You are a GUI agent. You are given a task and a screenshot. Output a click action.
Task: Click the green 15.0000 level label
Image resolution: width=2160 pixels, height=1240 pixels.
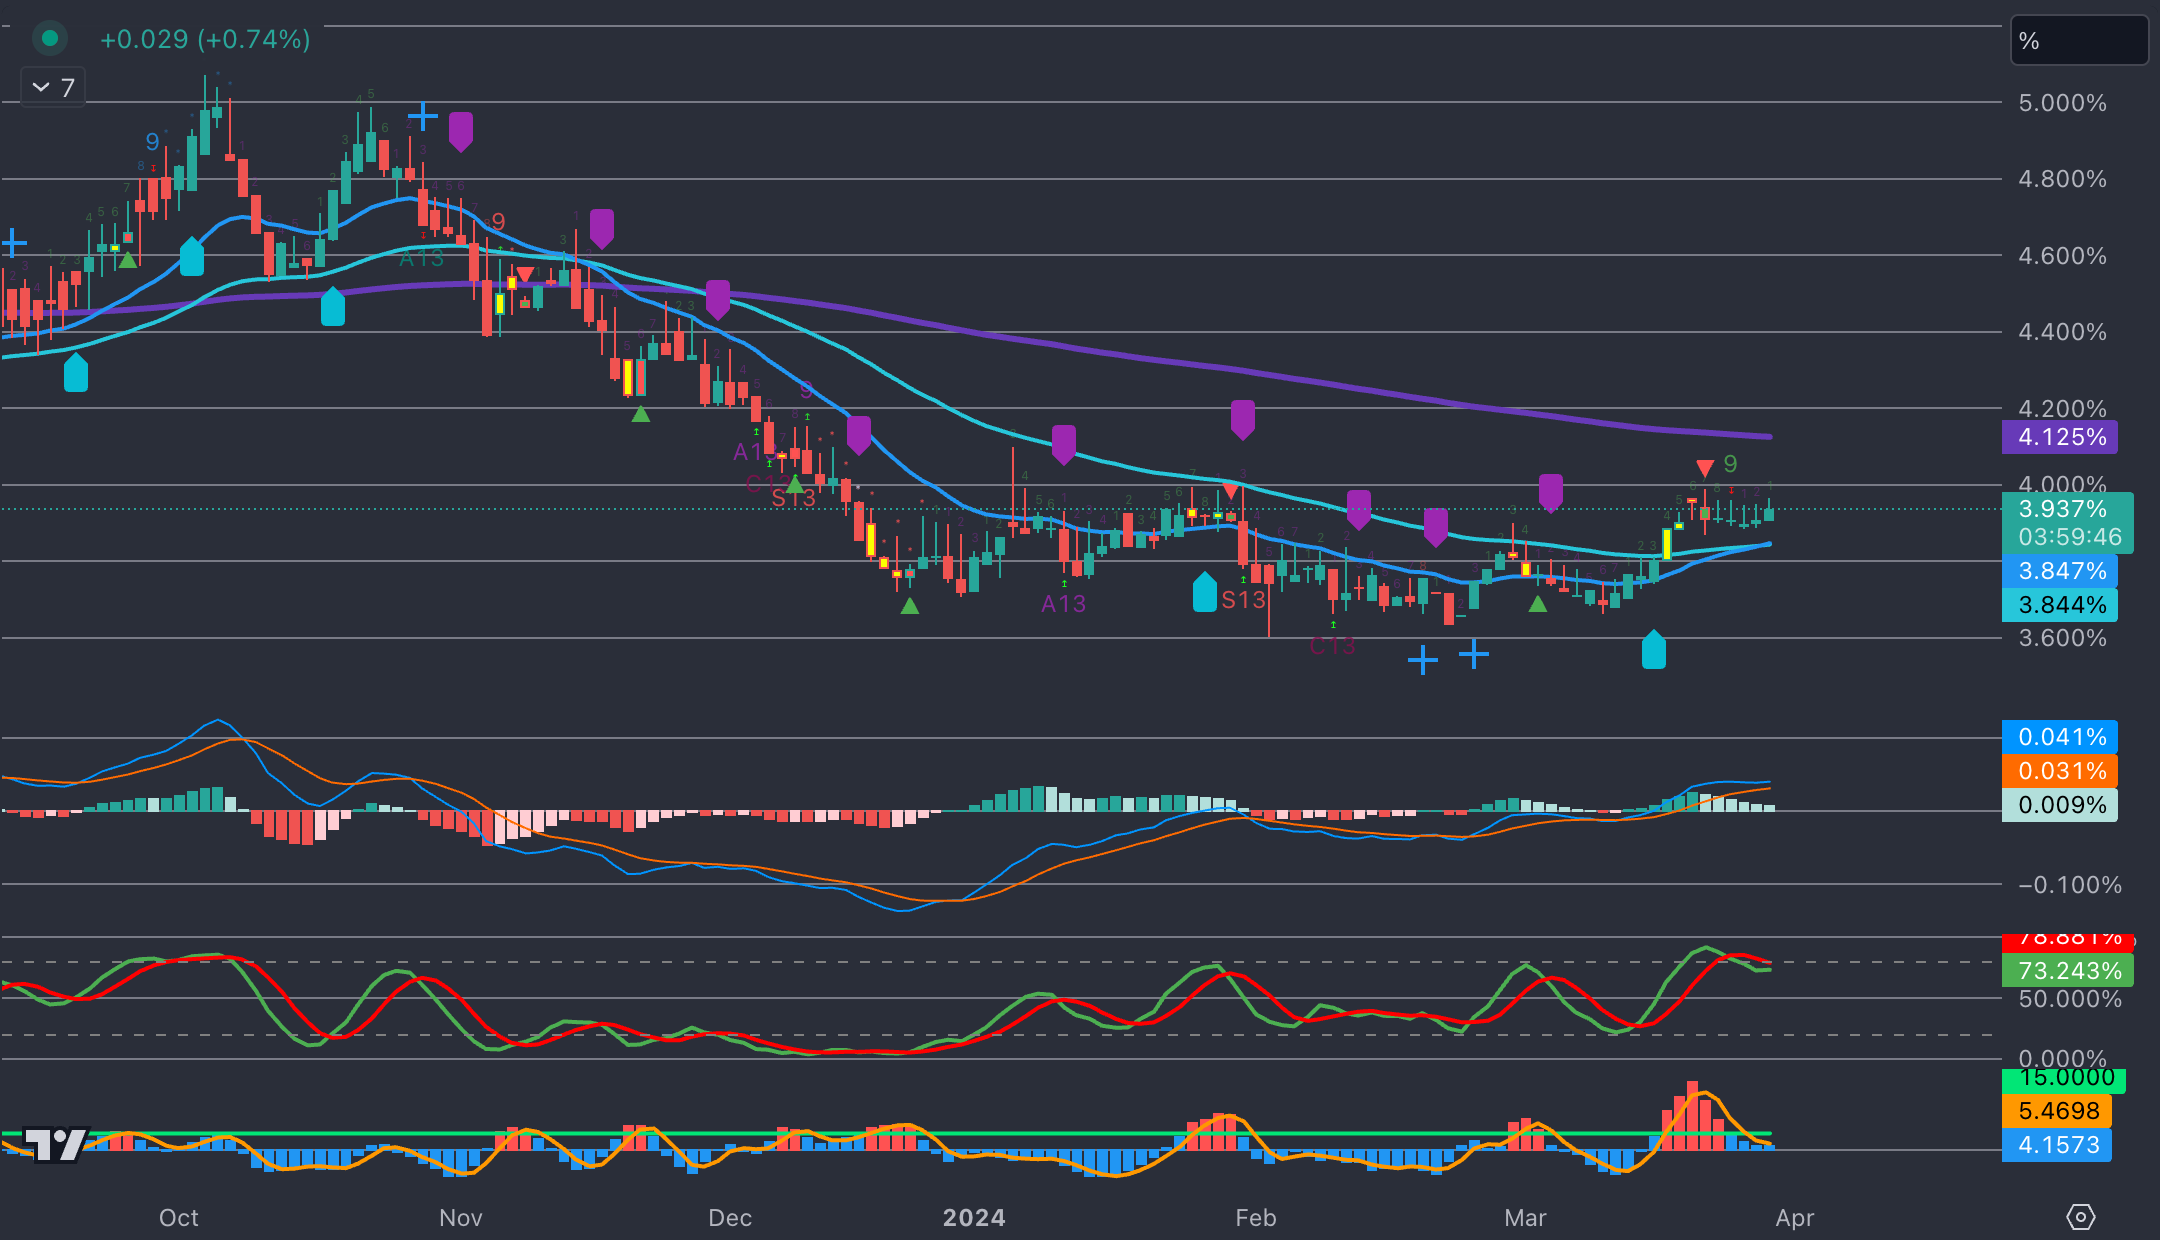(x=2064, y=1079)
